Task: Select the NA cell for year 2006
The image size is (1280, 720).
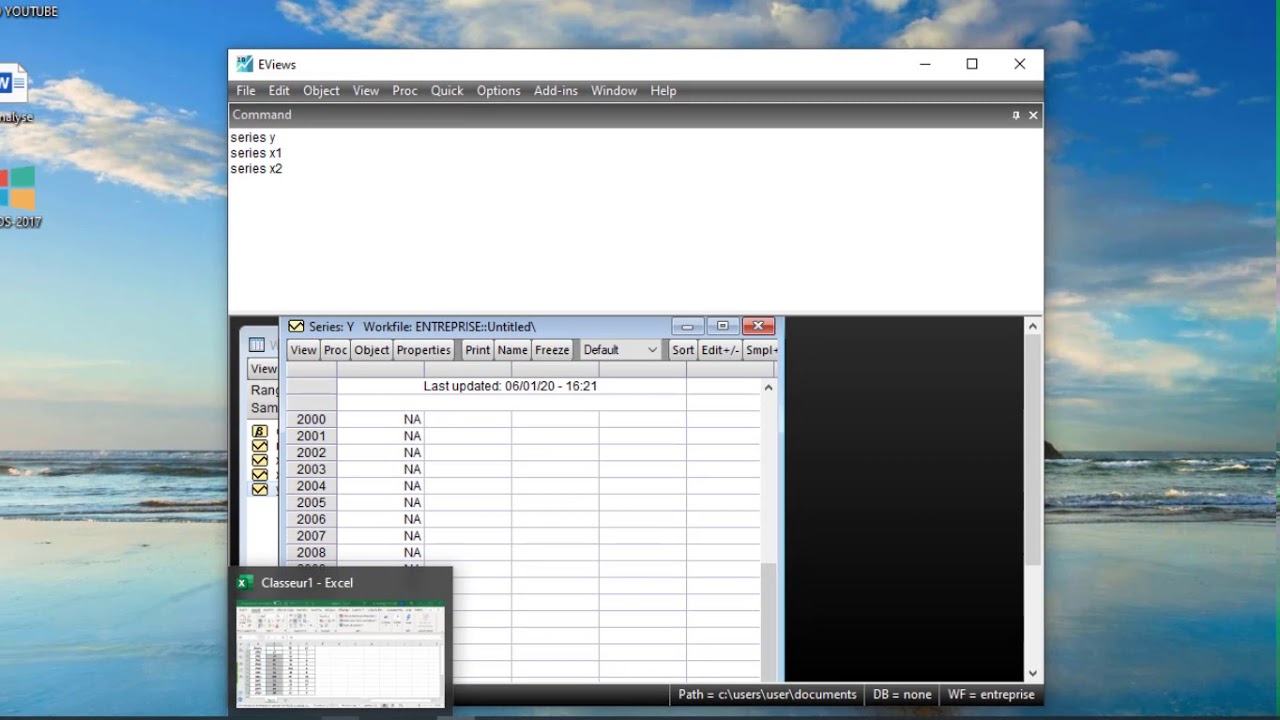Action: pyautogui.click(x=380, y=520)
